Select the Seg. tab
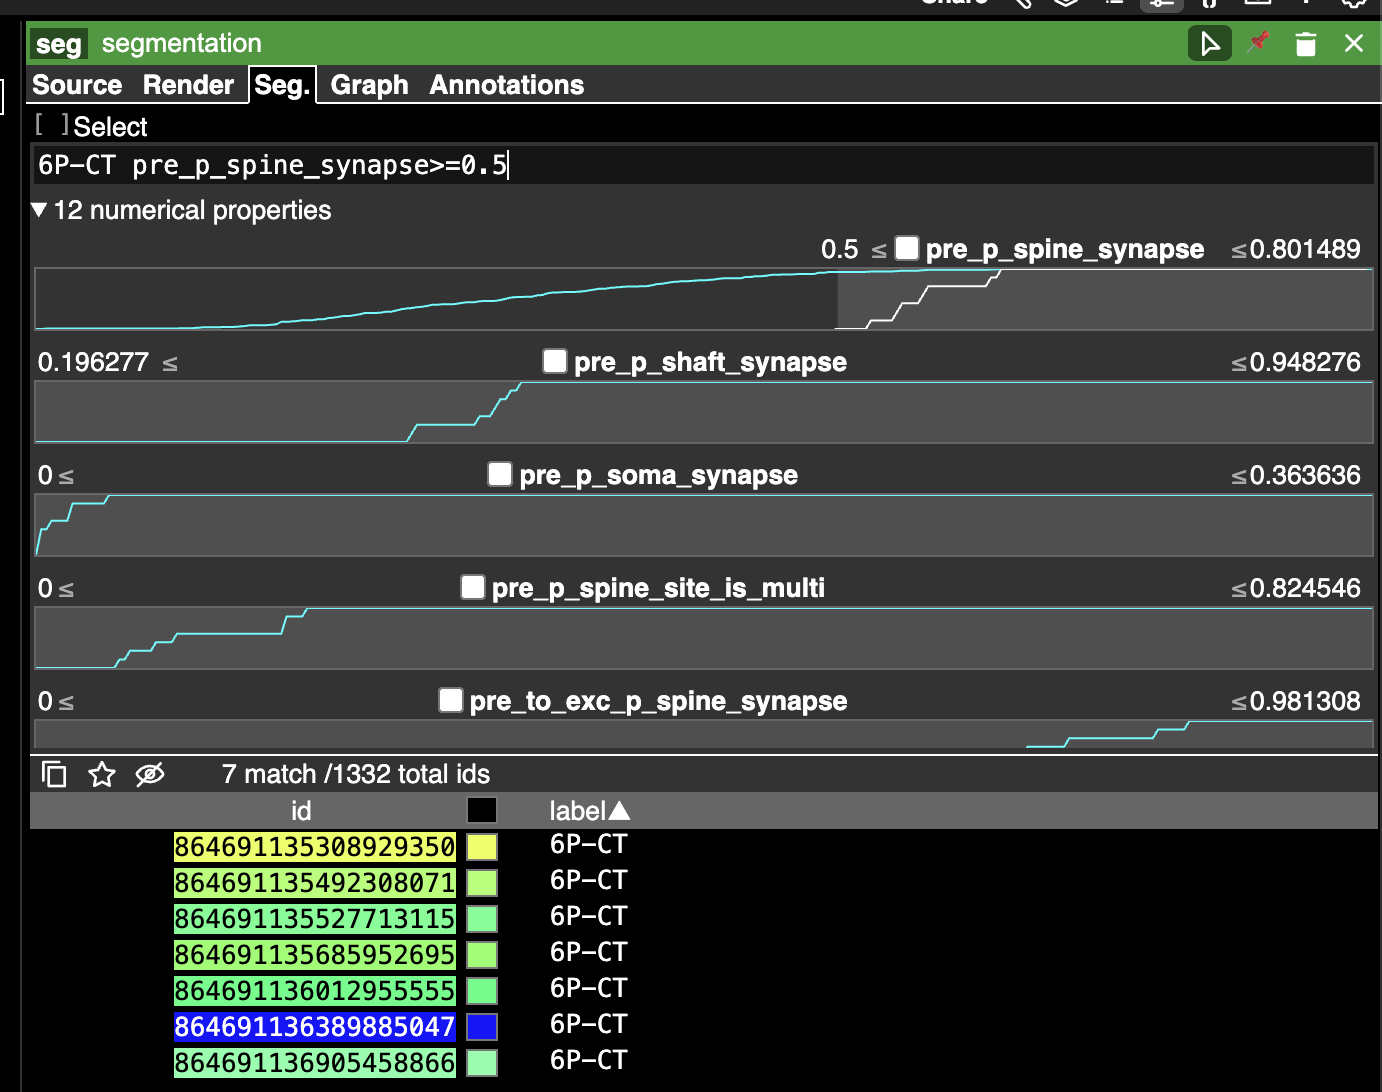The width and height of the screenshot is (1382, 1092). pyautogui.click(x=281, y=85)
